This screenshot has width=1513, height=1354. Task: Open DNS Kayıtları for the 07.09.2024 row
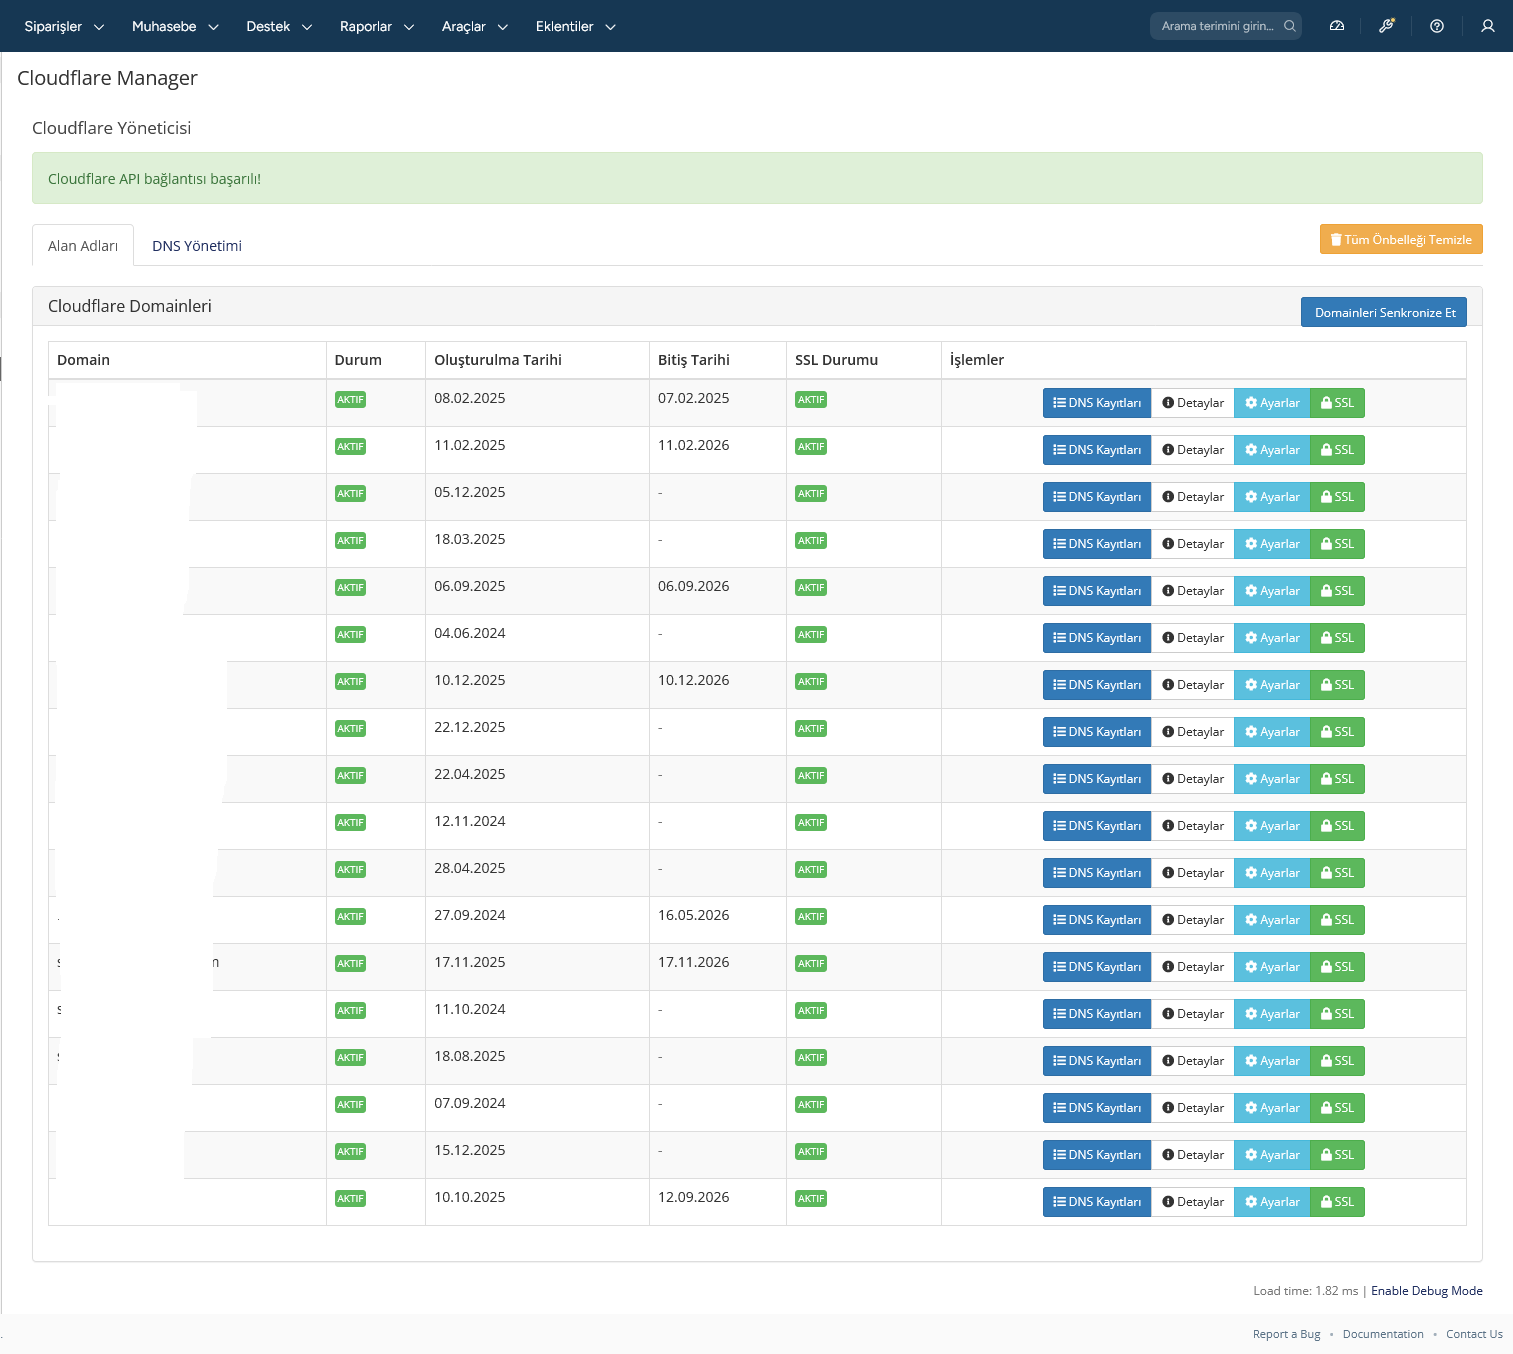[x=1097, y=1108]
